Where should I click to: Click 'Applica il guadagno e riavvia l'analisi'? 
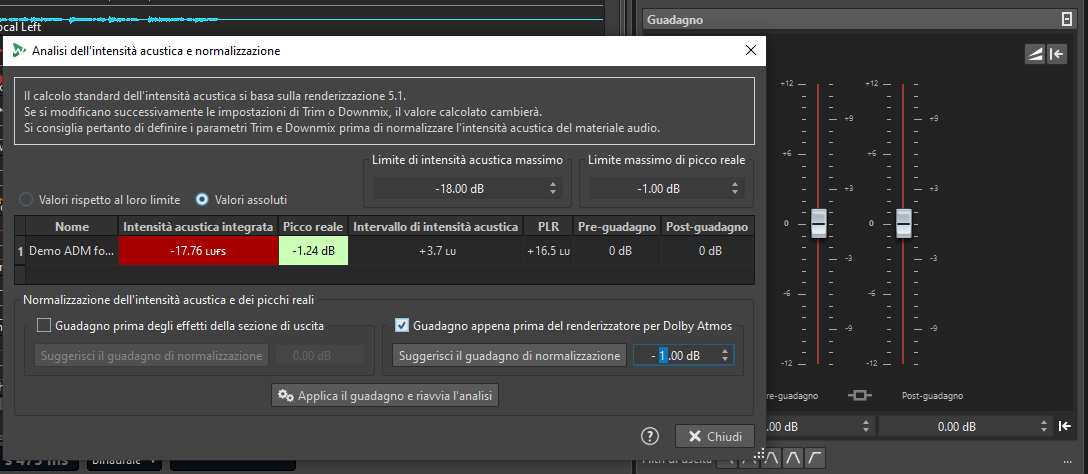385,396
